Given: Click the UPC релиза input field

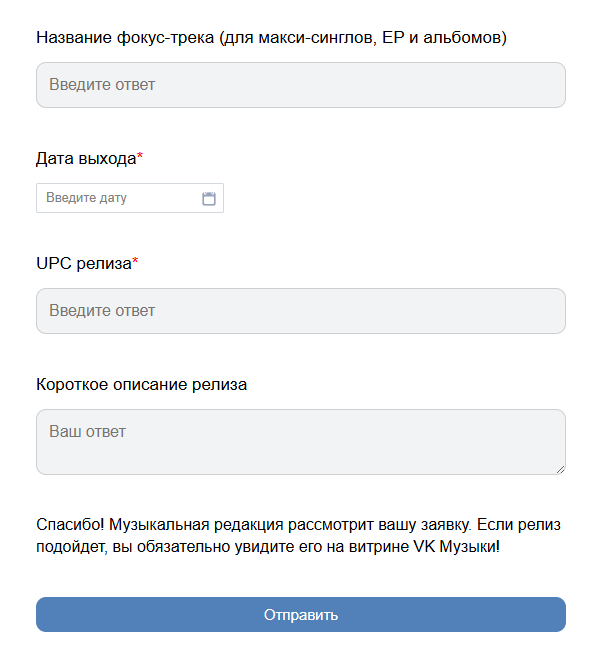Looking at the screenshot, I should (300, 311).
